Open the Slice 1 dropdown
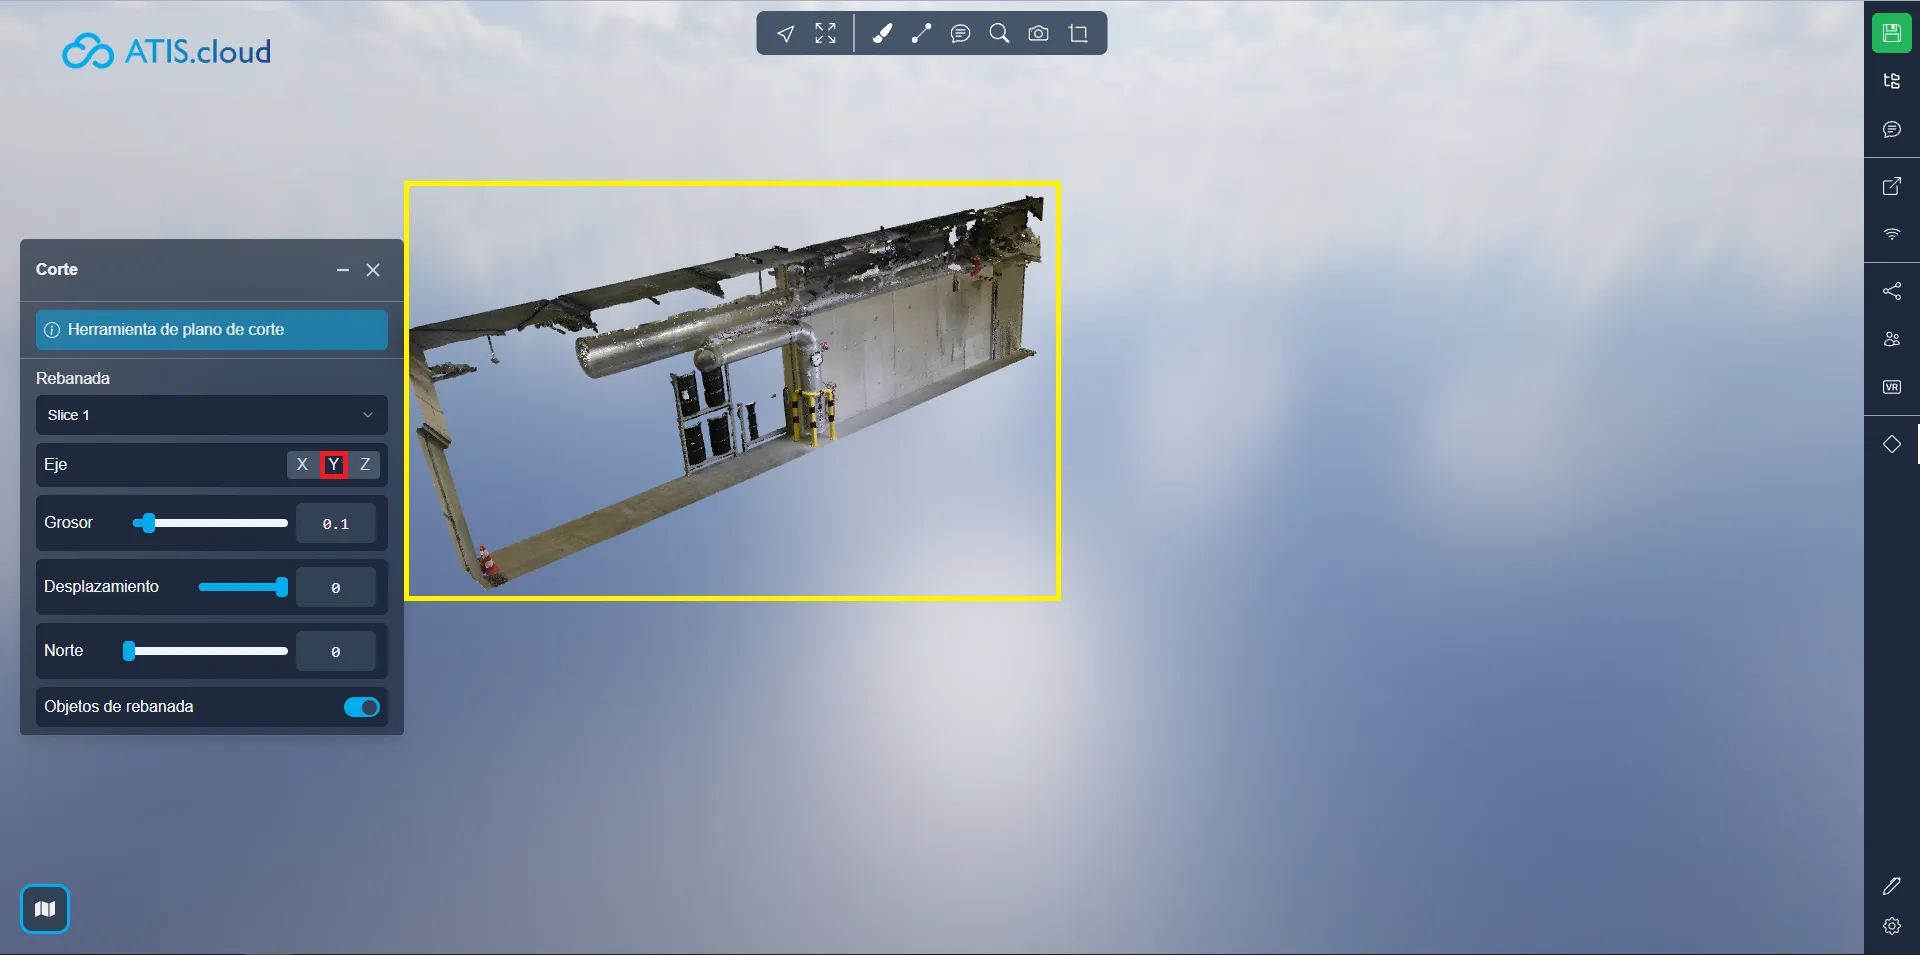Viewport: 1920px width, 955px height. [211, 415]
